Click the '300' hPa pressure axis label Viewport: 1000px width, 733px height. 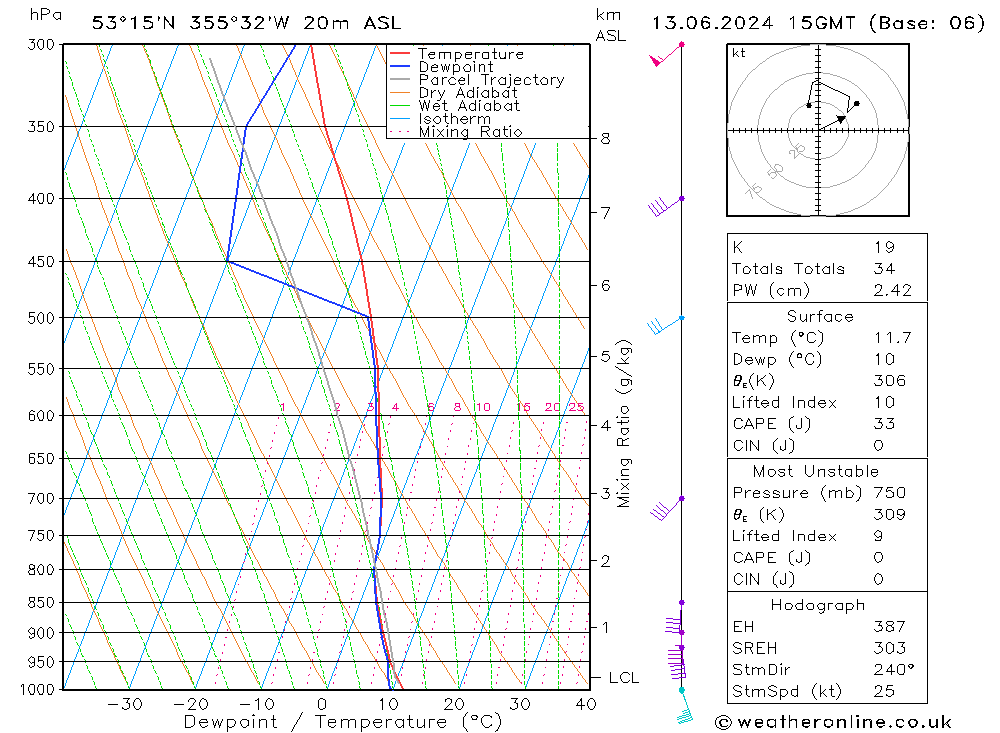point(41,45)
